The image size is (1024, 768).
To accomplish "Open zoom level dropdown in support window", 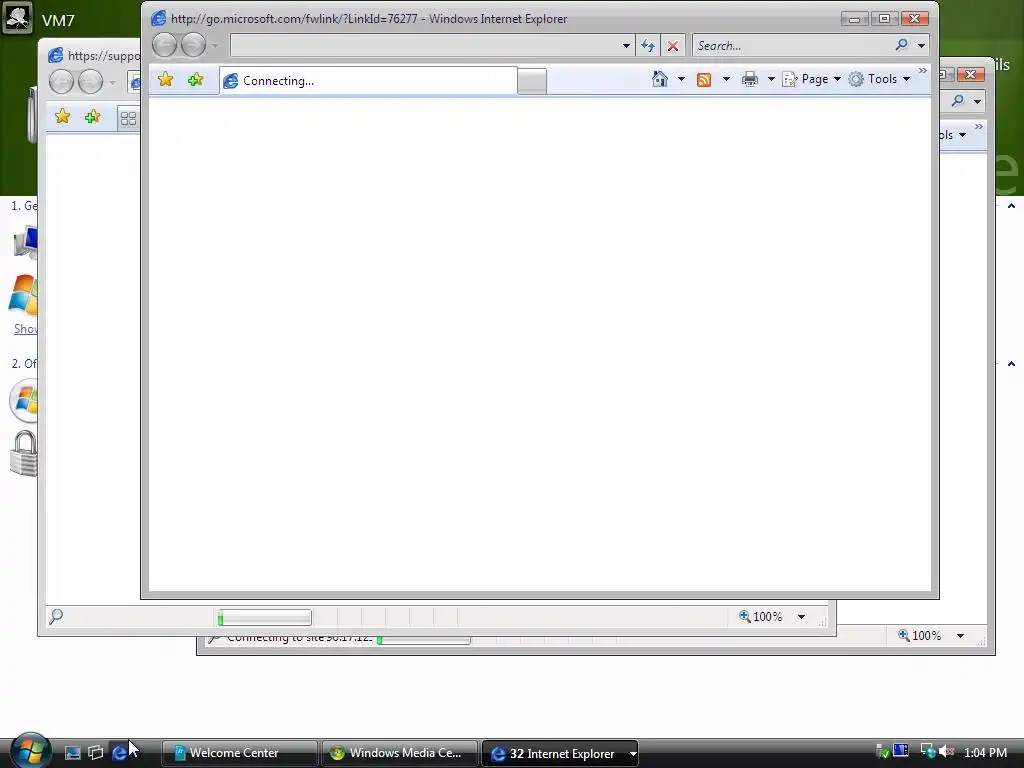I will click(x=801, y=616).
